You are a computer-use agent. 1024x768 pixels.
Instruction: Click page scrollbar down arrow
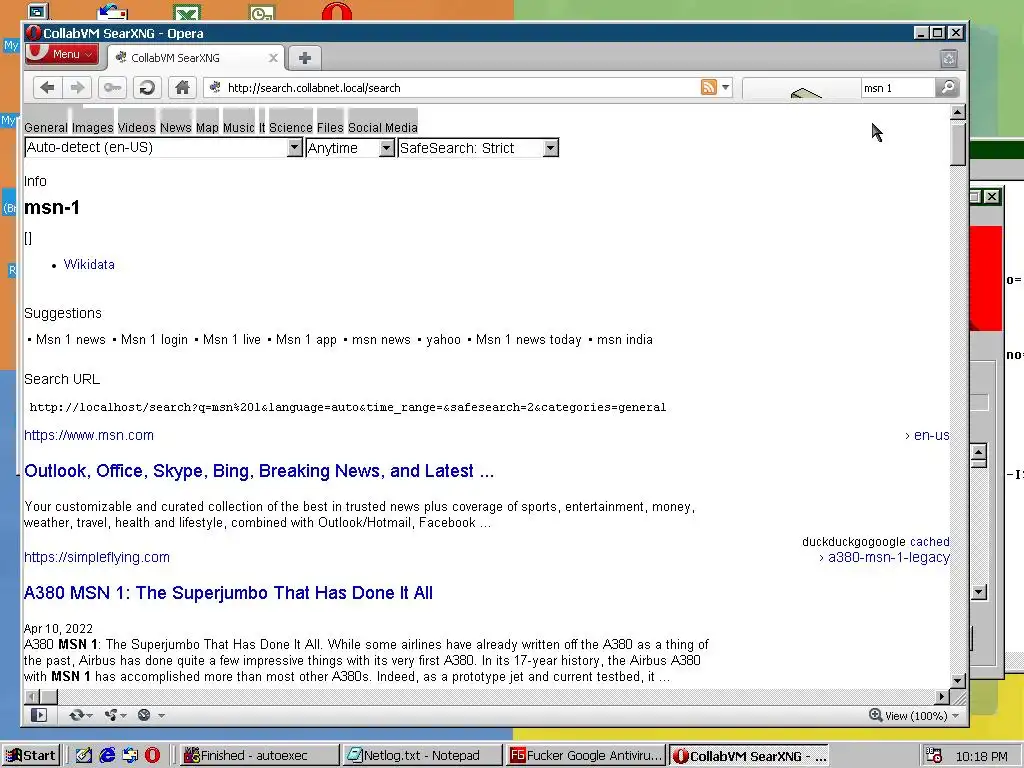click(957, 680)
